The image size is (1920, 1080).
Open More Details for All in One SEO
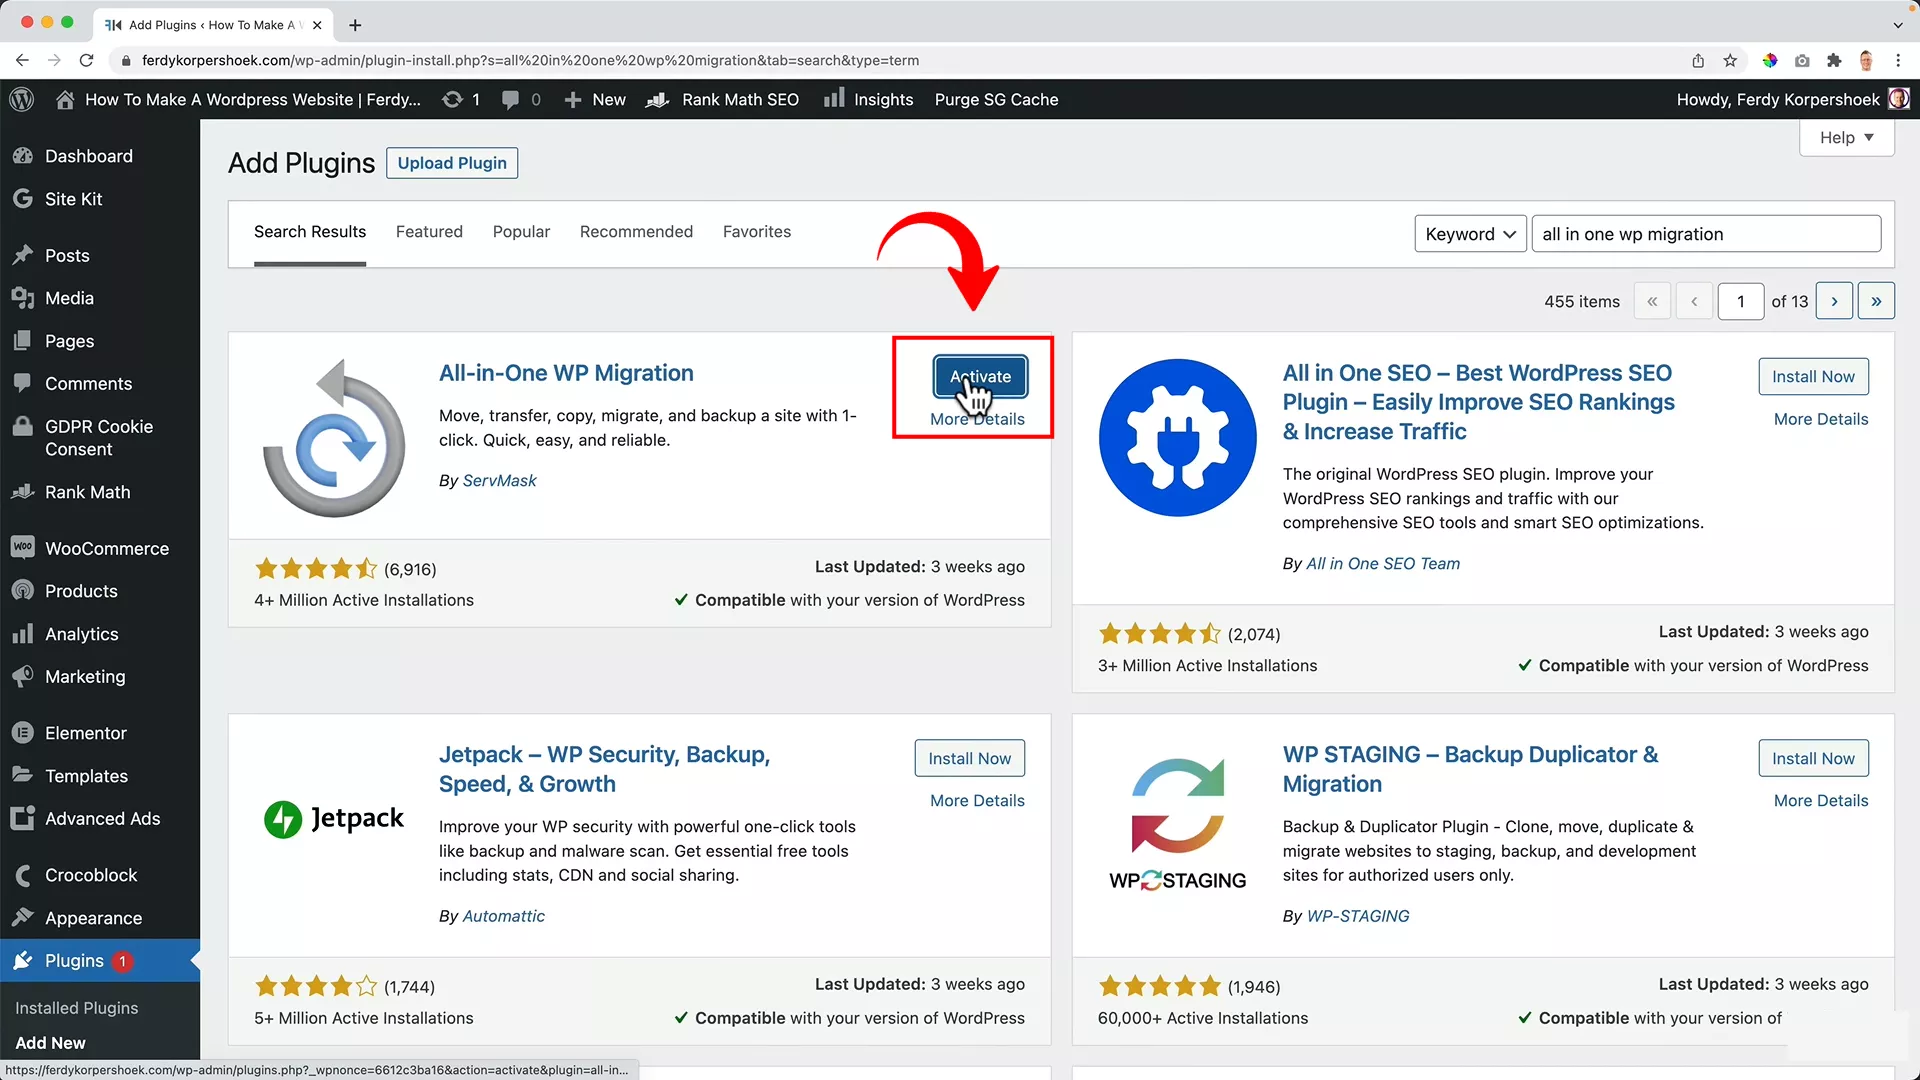click(1820, 419)
